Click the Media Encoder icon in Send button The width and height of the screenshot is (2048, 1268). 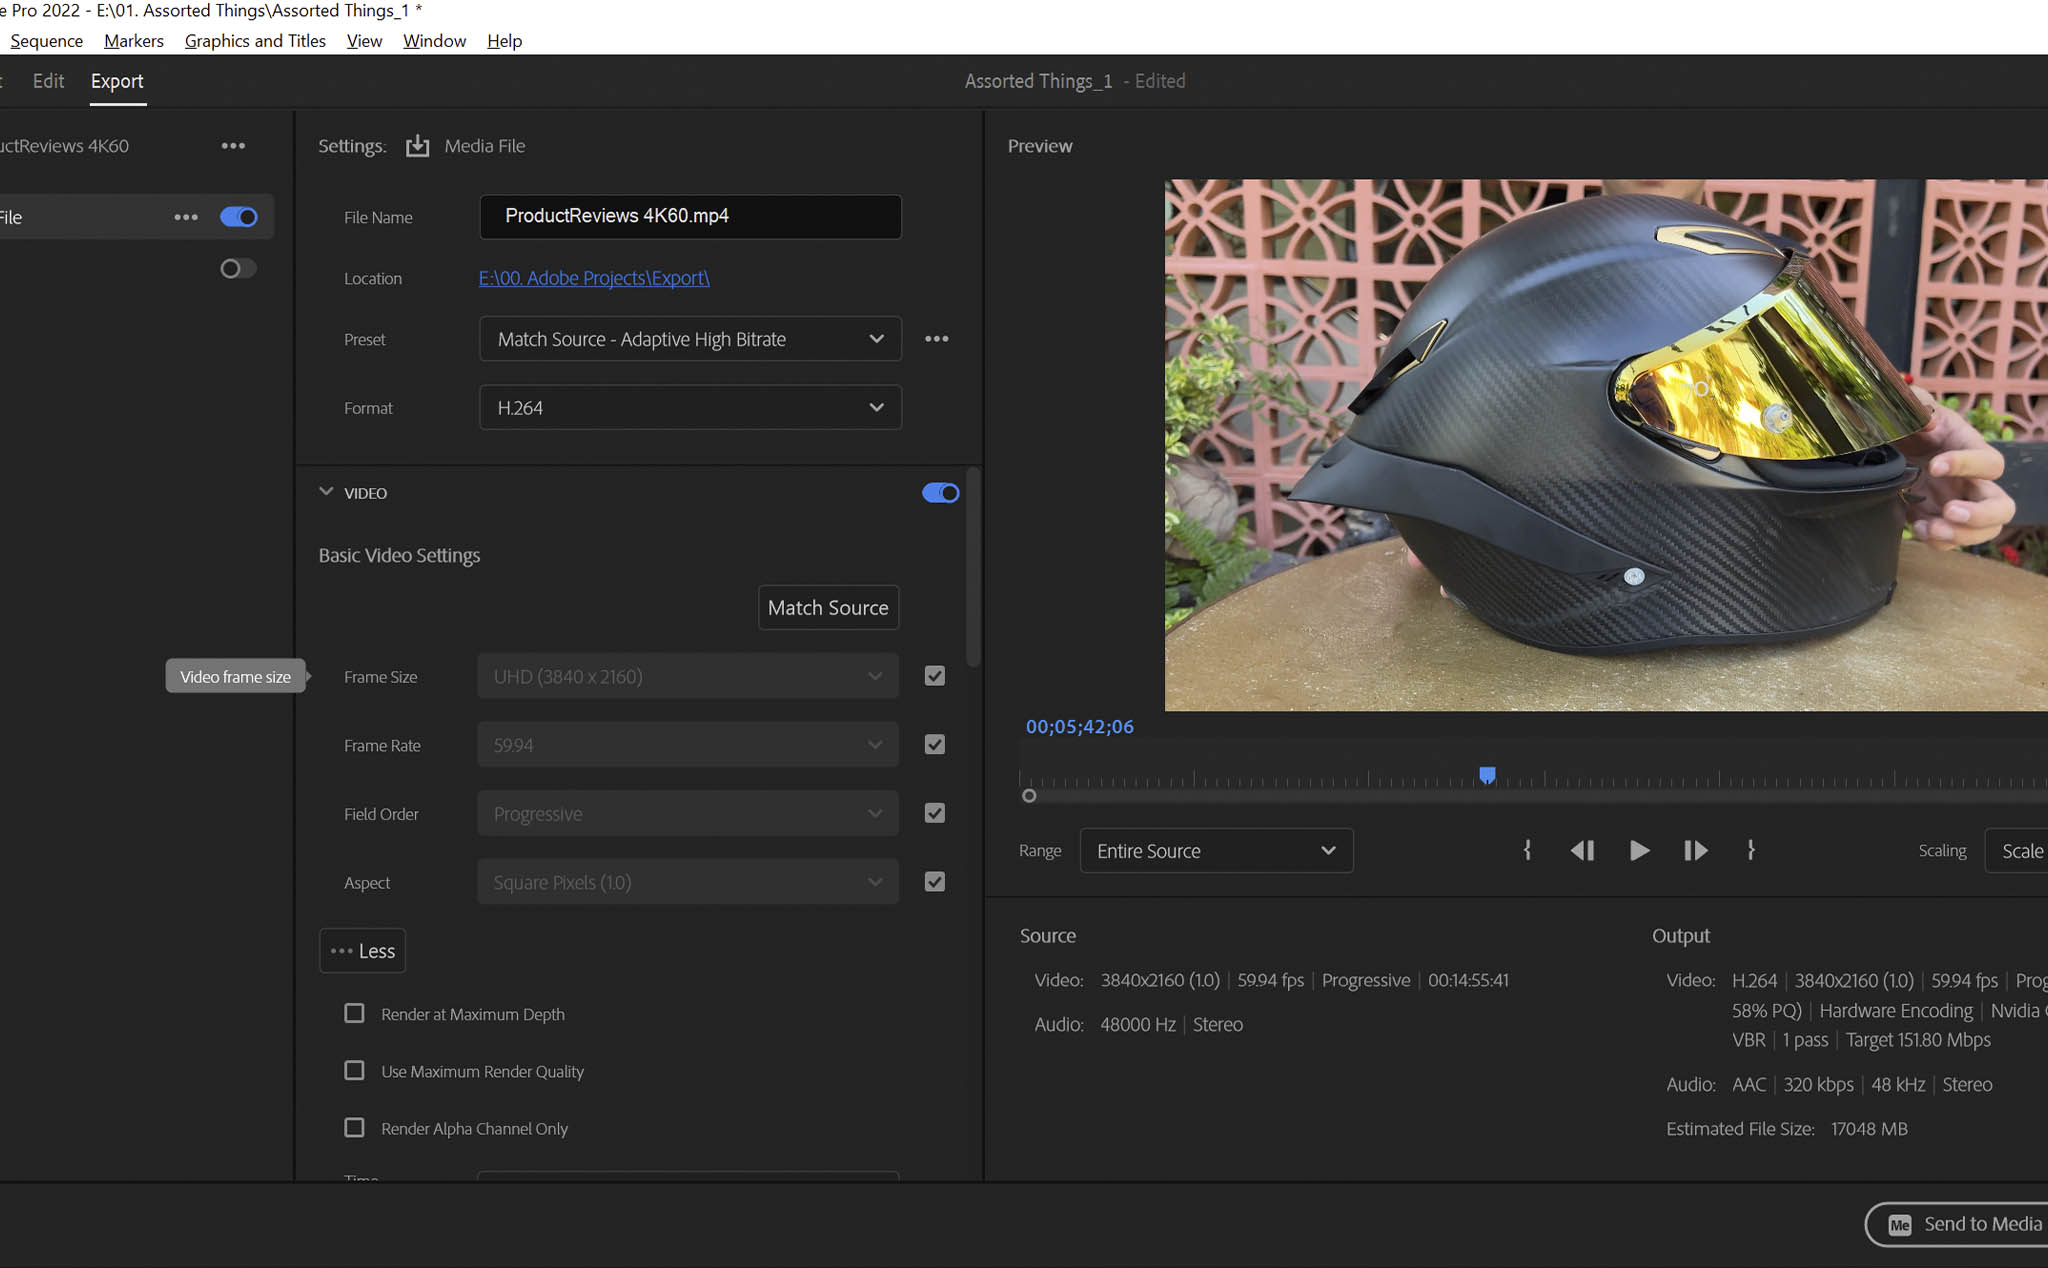(1899, 1225)
